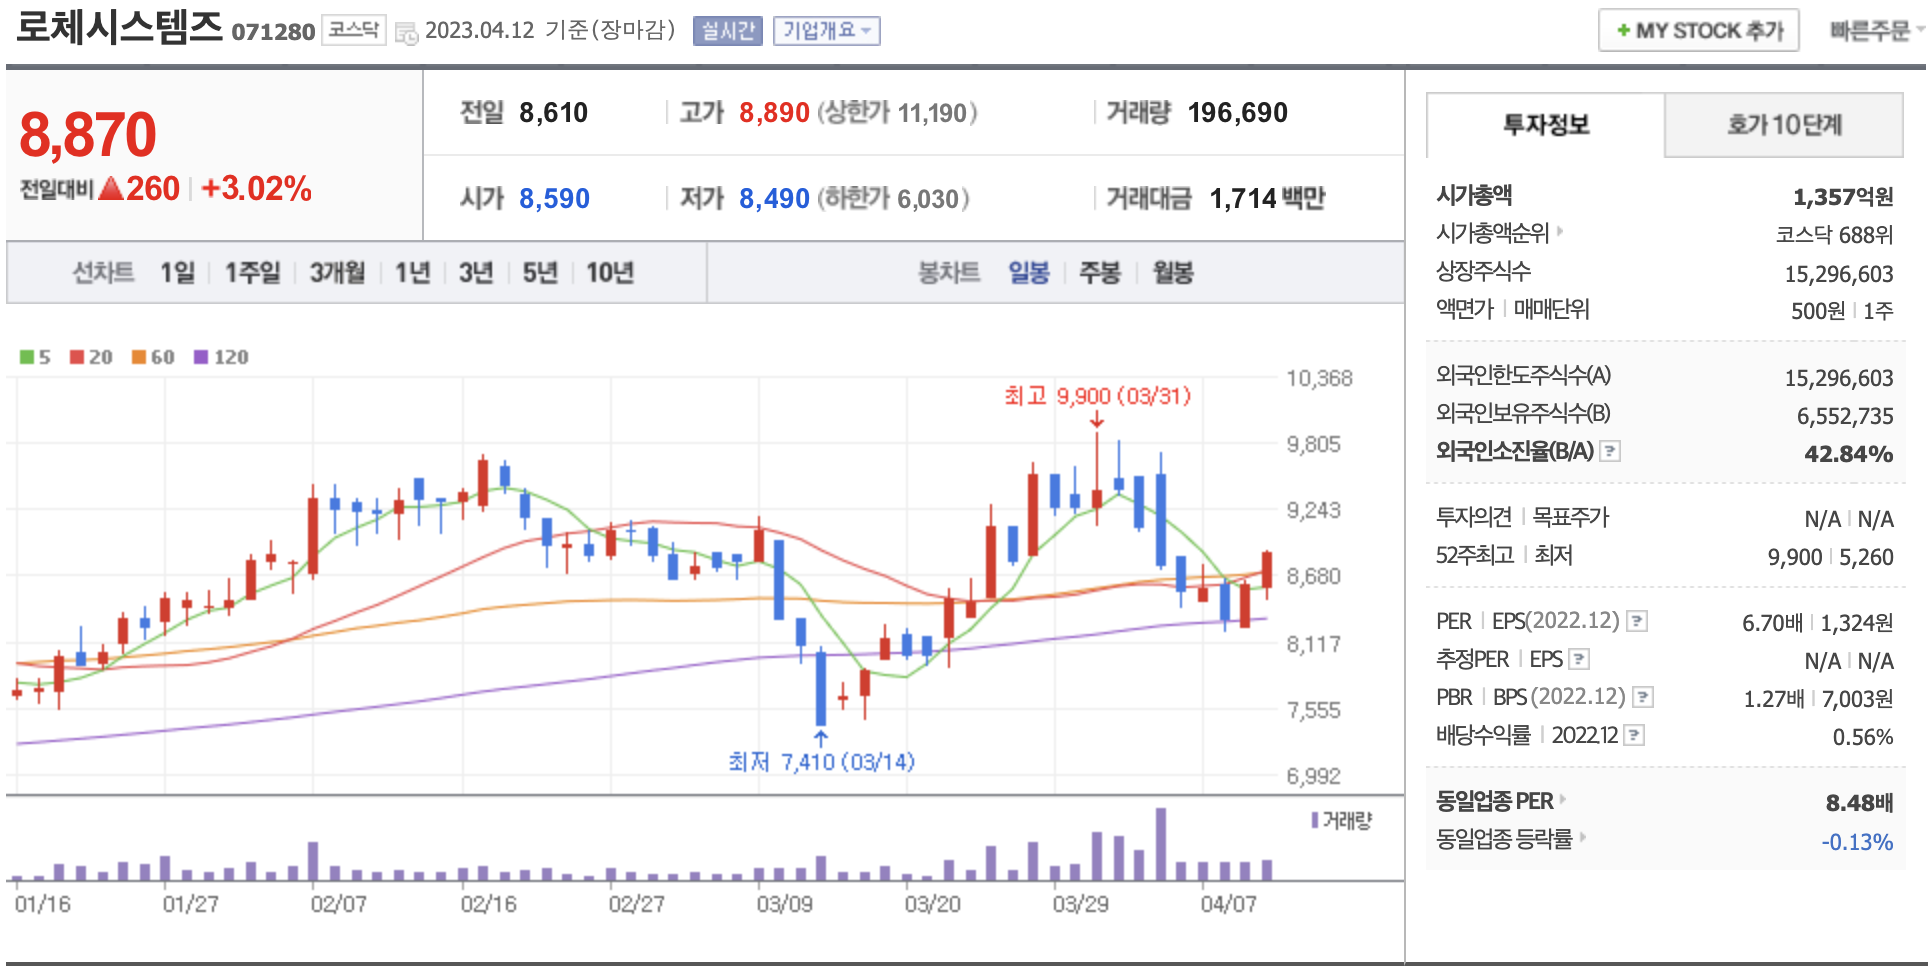This screenshot has height=966, width=1932.
Task: Click help icon next to 배당수익률 2022.12
Action: tap(1634, 735)
